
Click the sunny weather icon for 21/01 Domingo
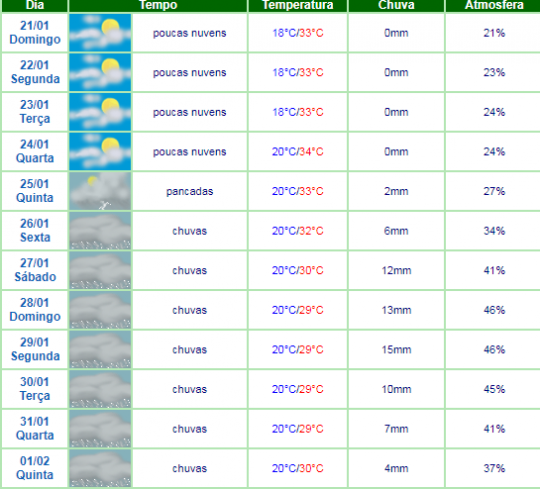(100, 33)
